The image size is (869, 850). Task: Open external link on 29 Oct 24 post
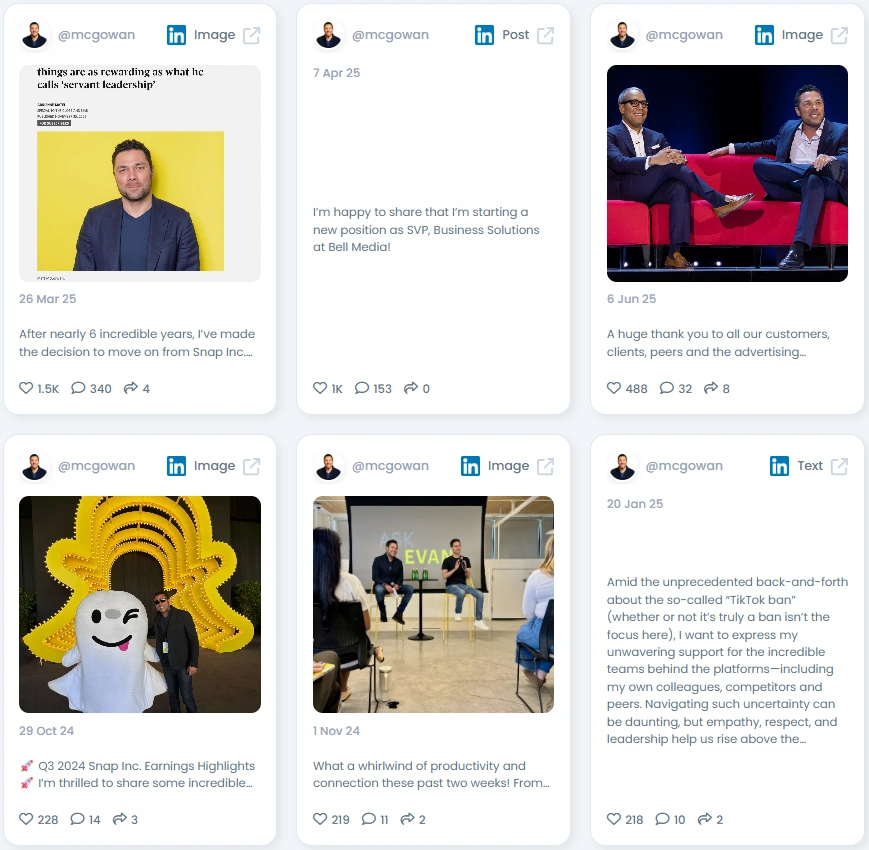click(x=252, y=467)
